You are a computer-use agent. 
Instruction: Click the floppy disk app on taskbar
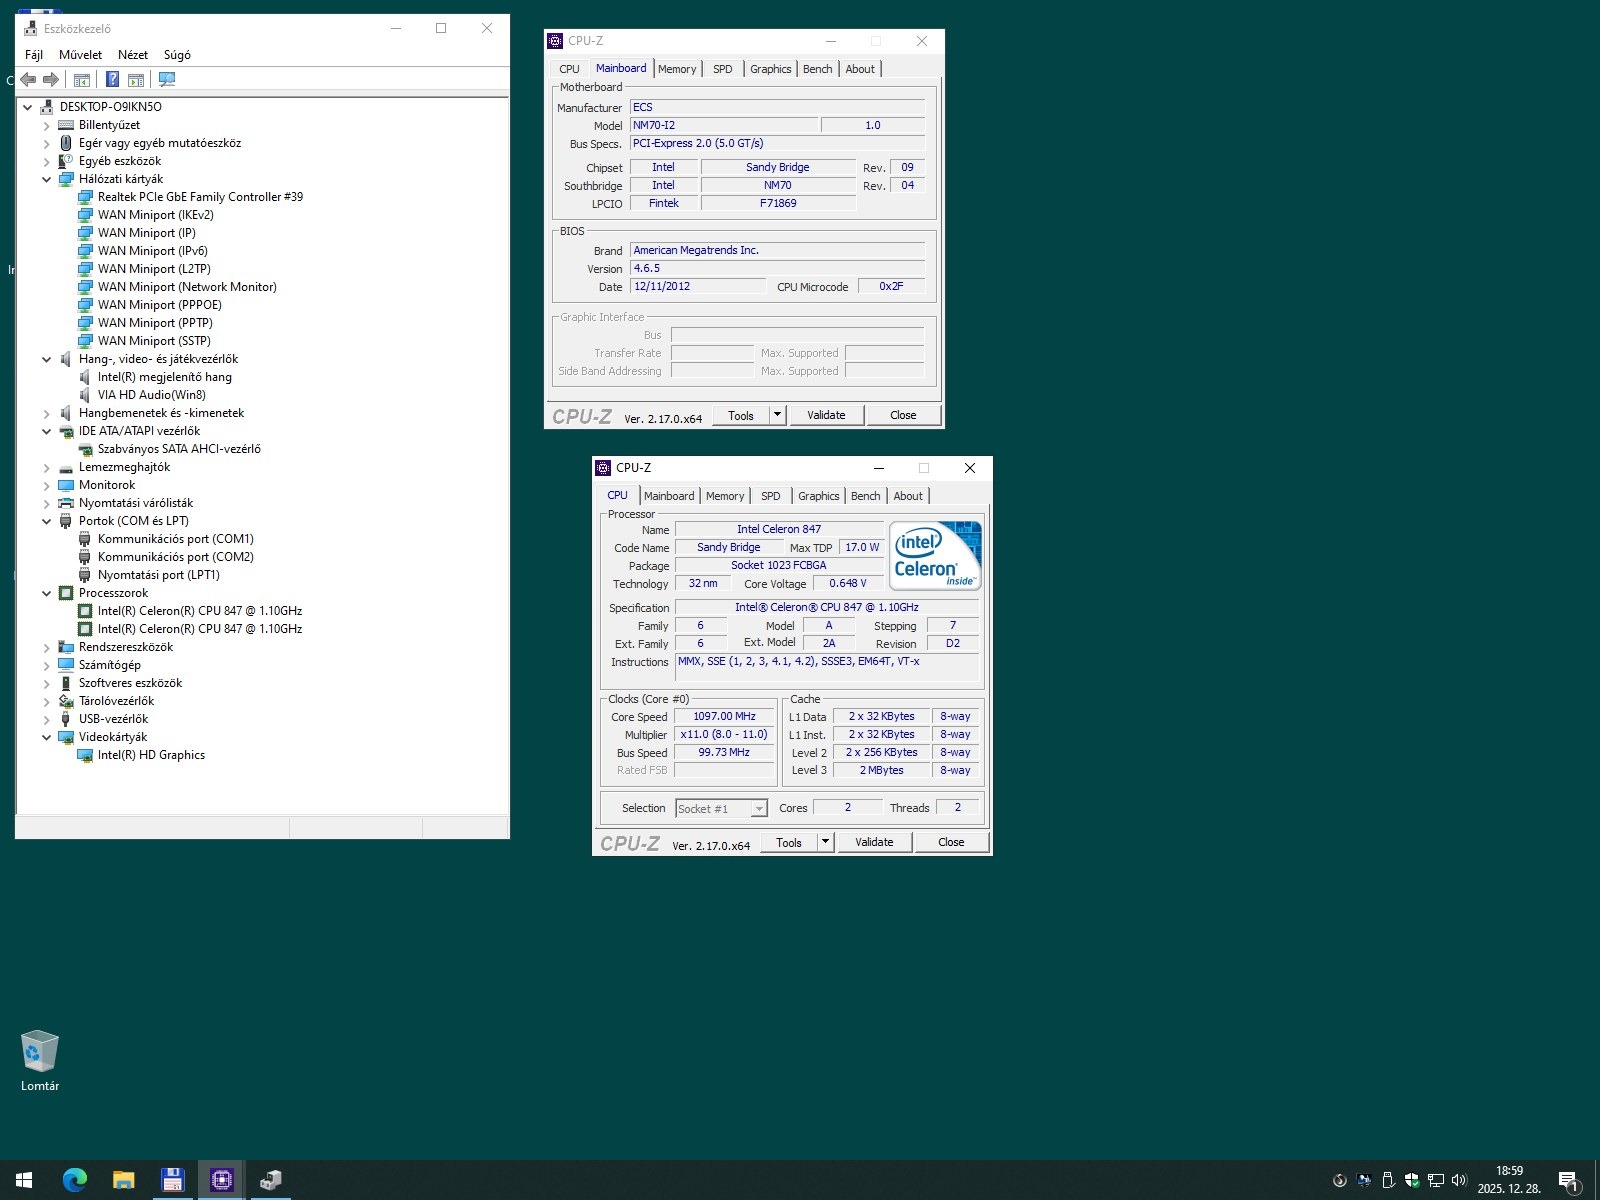(x=172, y=1180)
